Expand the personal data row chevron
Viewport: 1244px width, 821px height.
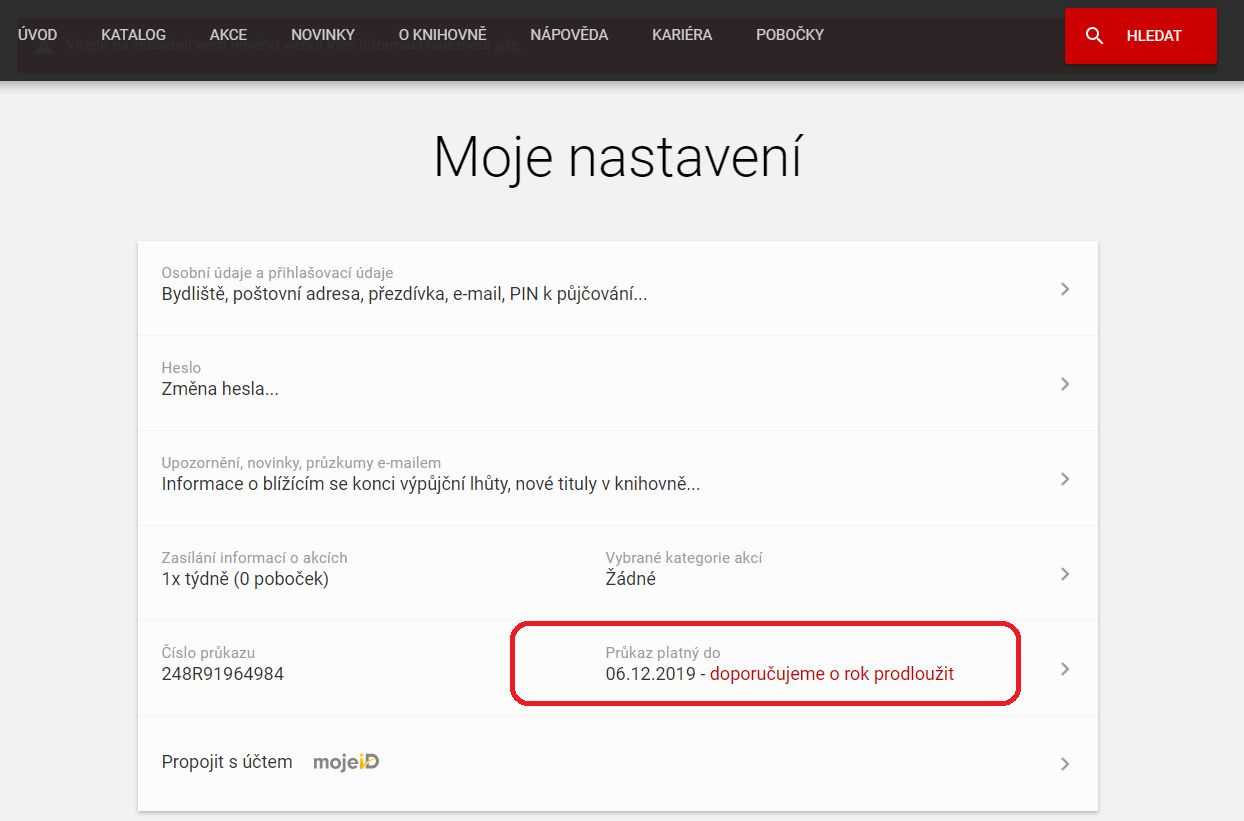(1065, 289)
